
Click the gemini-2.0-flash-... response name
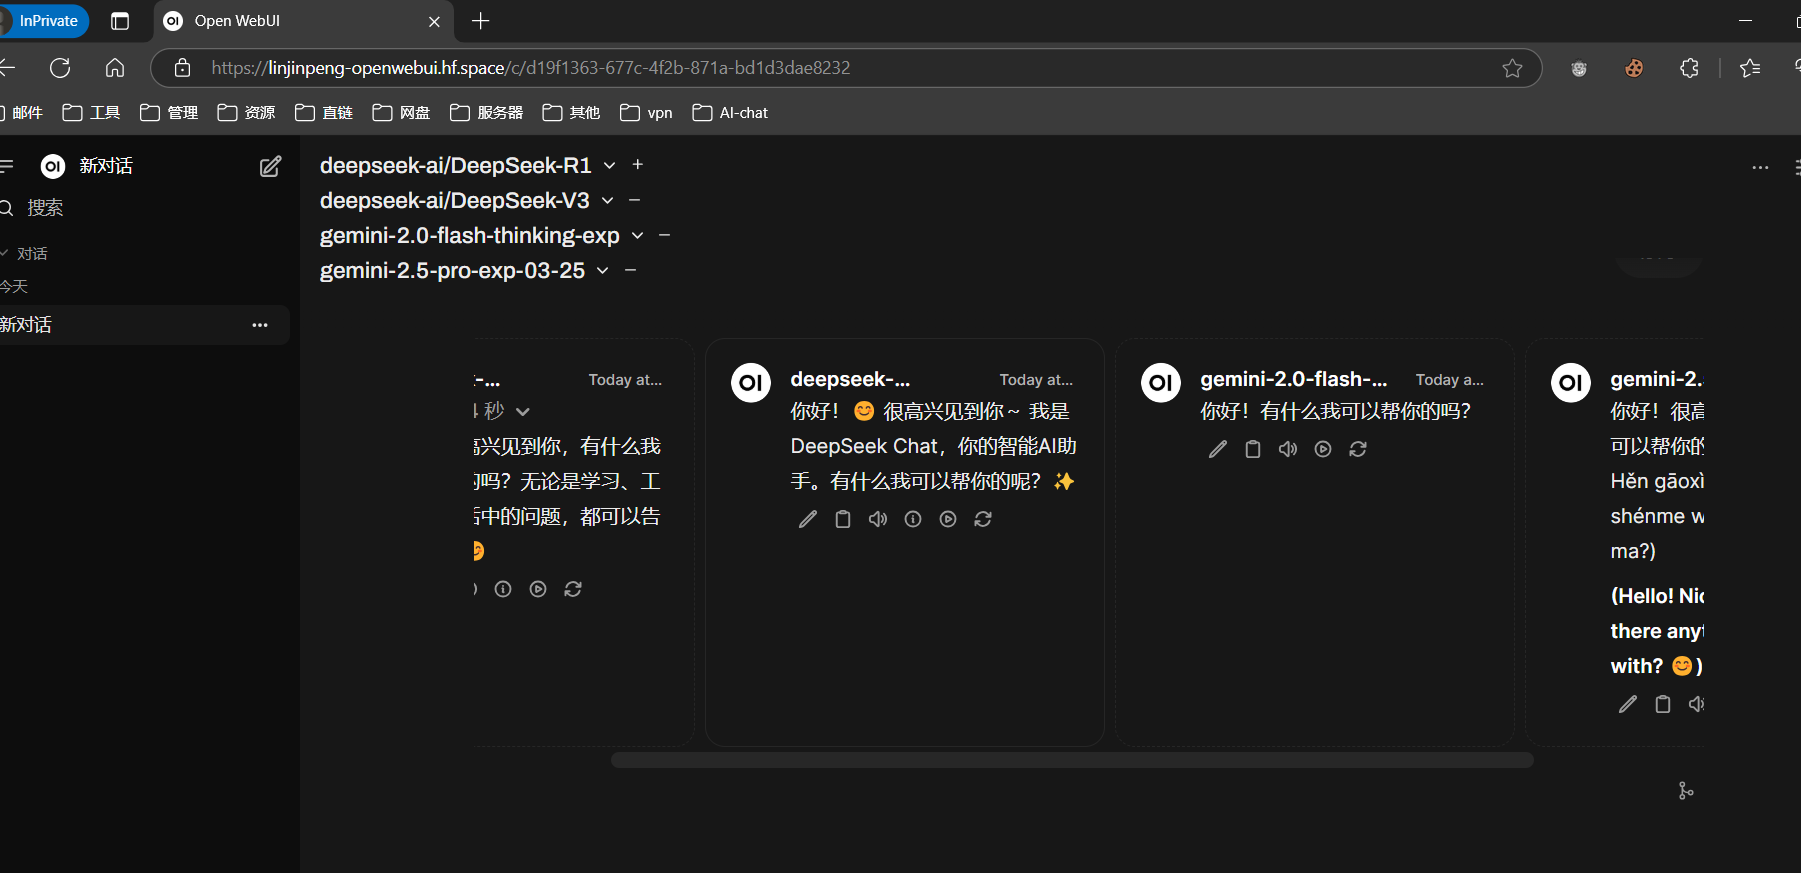tap(1294, 379)
